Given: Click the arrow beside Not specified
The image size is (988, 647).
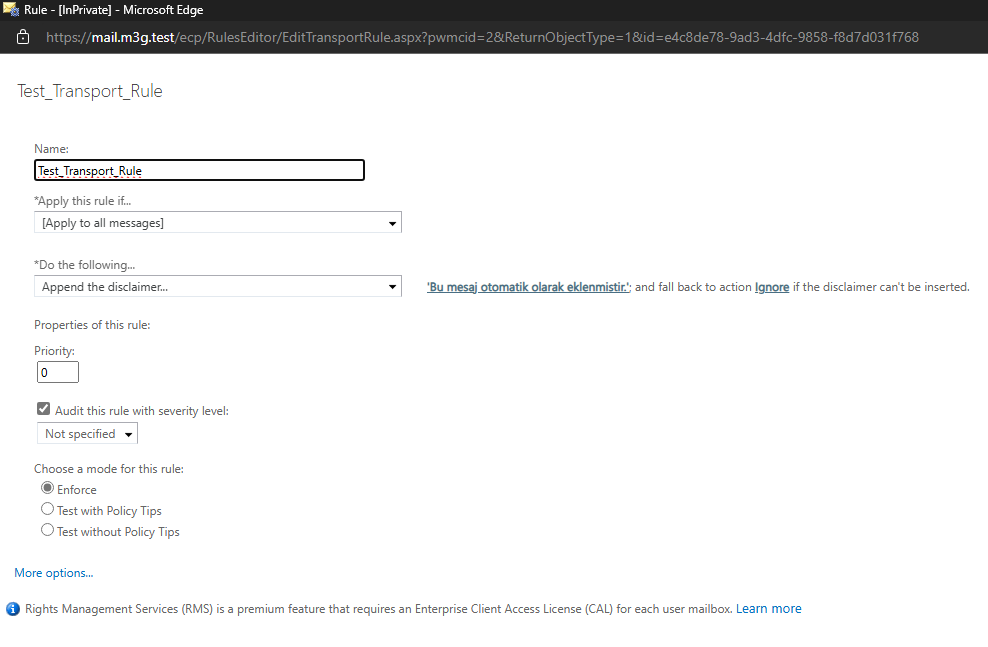Looking at the screenshot, I should 129,434.
